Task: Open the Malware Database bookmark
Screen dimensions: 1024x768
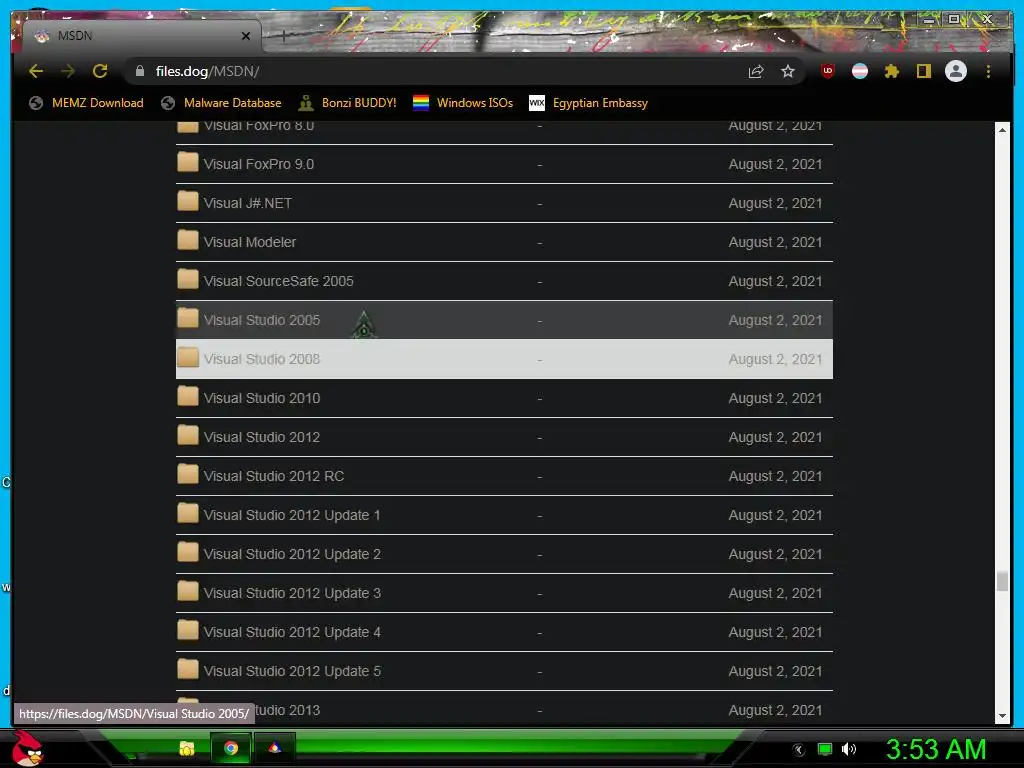Action: [x=221, y=103]
